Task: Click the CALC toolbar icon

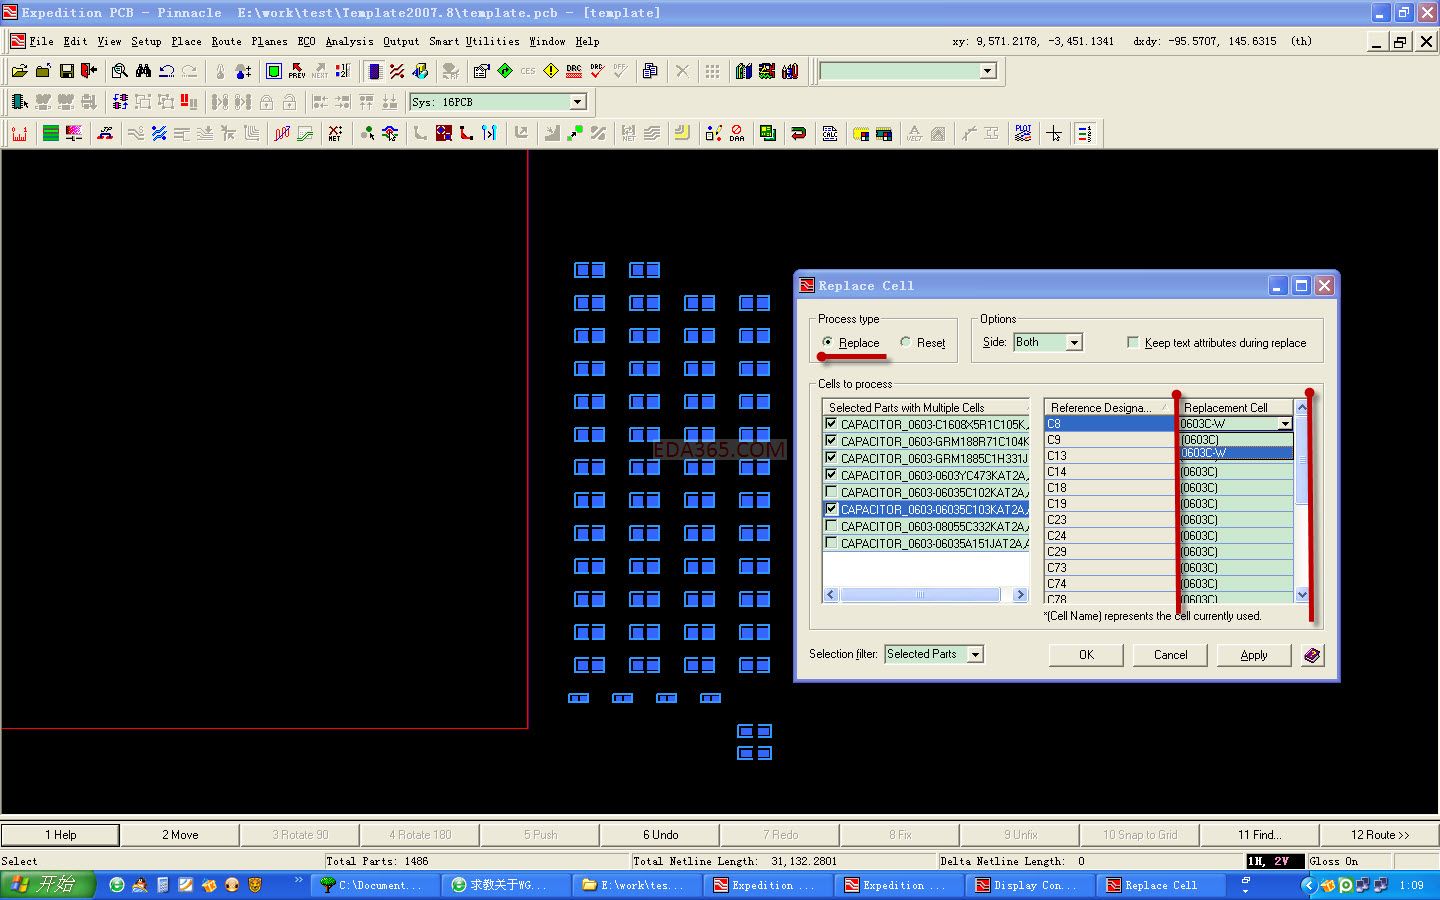Action: coord(829,133)
